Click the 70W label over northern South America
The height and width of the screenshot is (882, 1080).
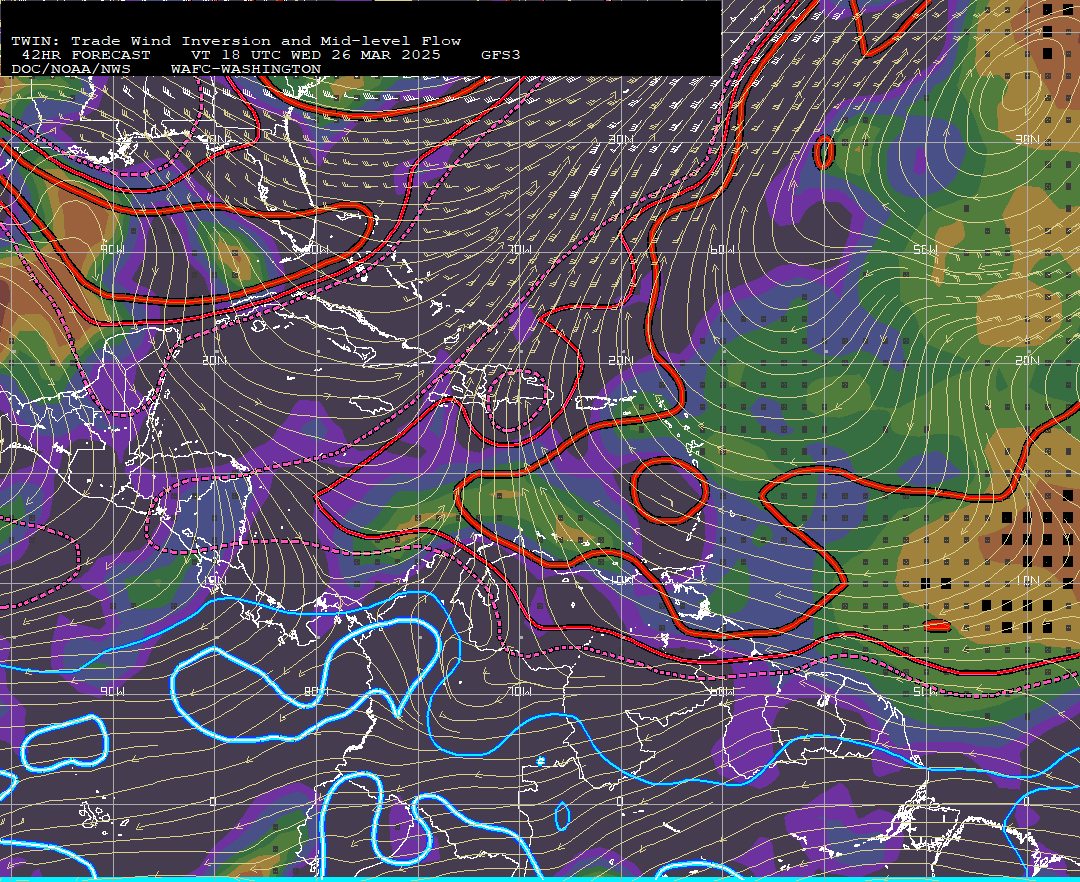click(521, 691)
